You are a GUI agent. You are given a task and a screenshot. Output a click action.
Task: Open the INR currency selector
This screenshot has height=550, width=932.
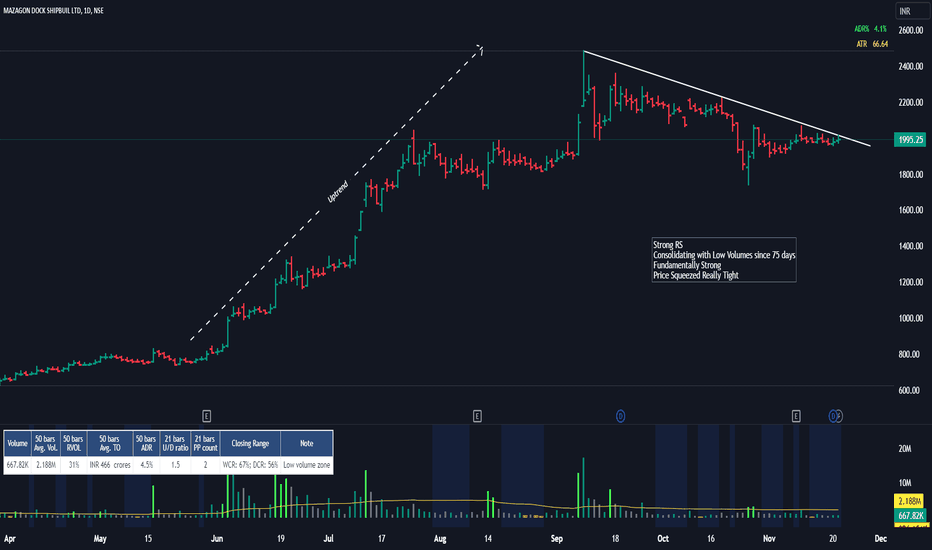(912, 11)
